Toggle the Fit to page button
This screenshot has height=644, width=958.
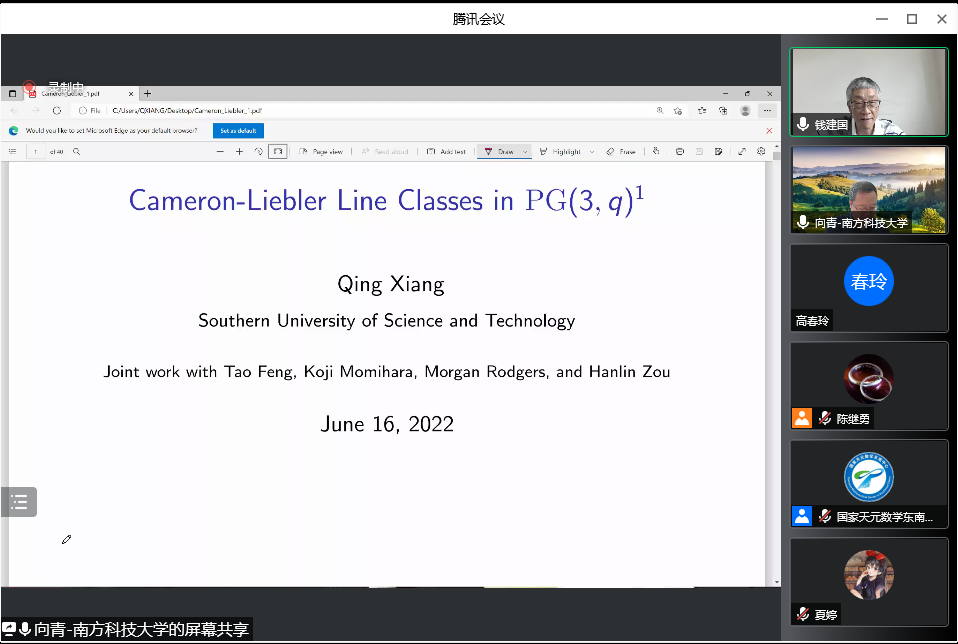(x=277, y=152)
